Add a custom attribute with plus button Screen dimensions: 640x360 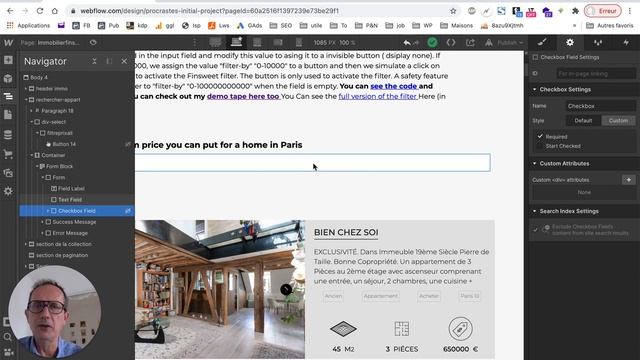(629, 180)
